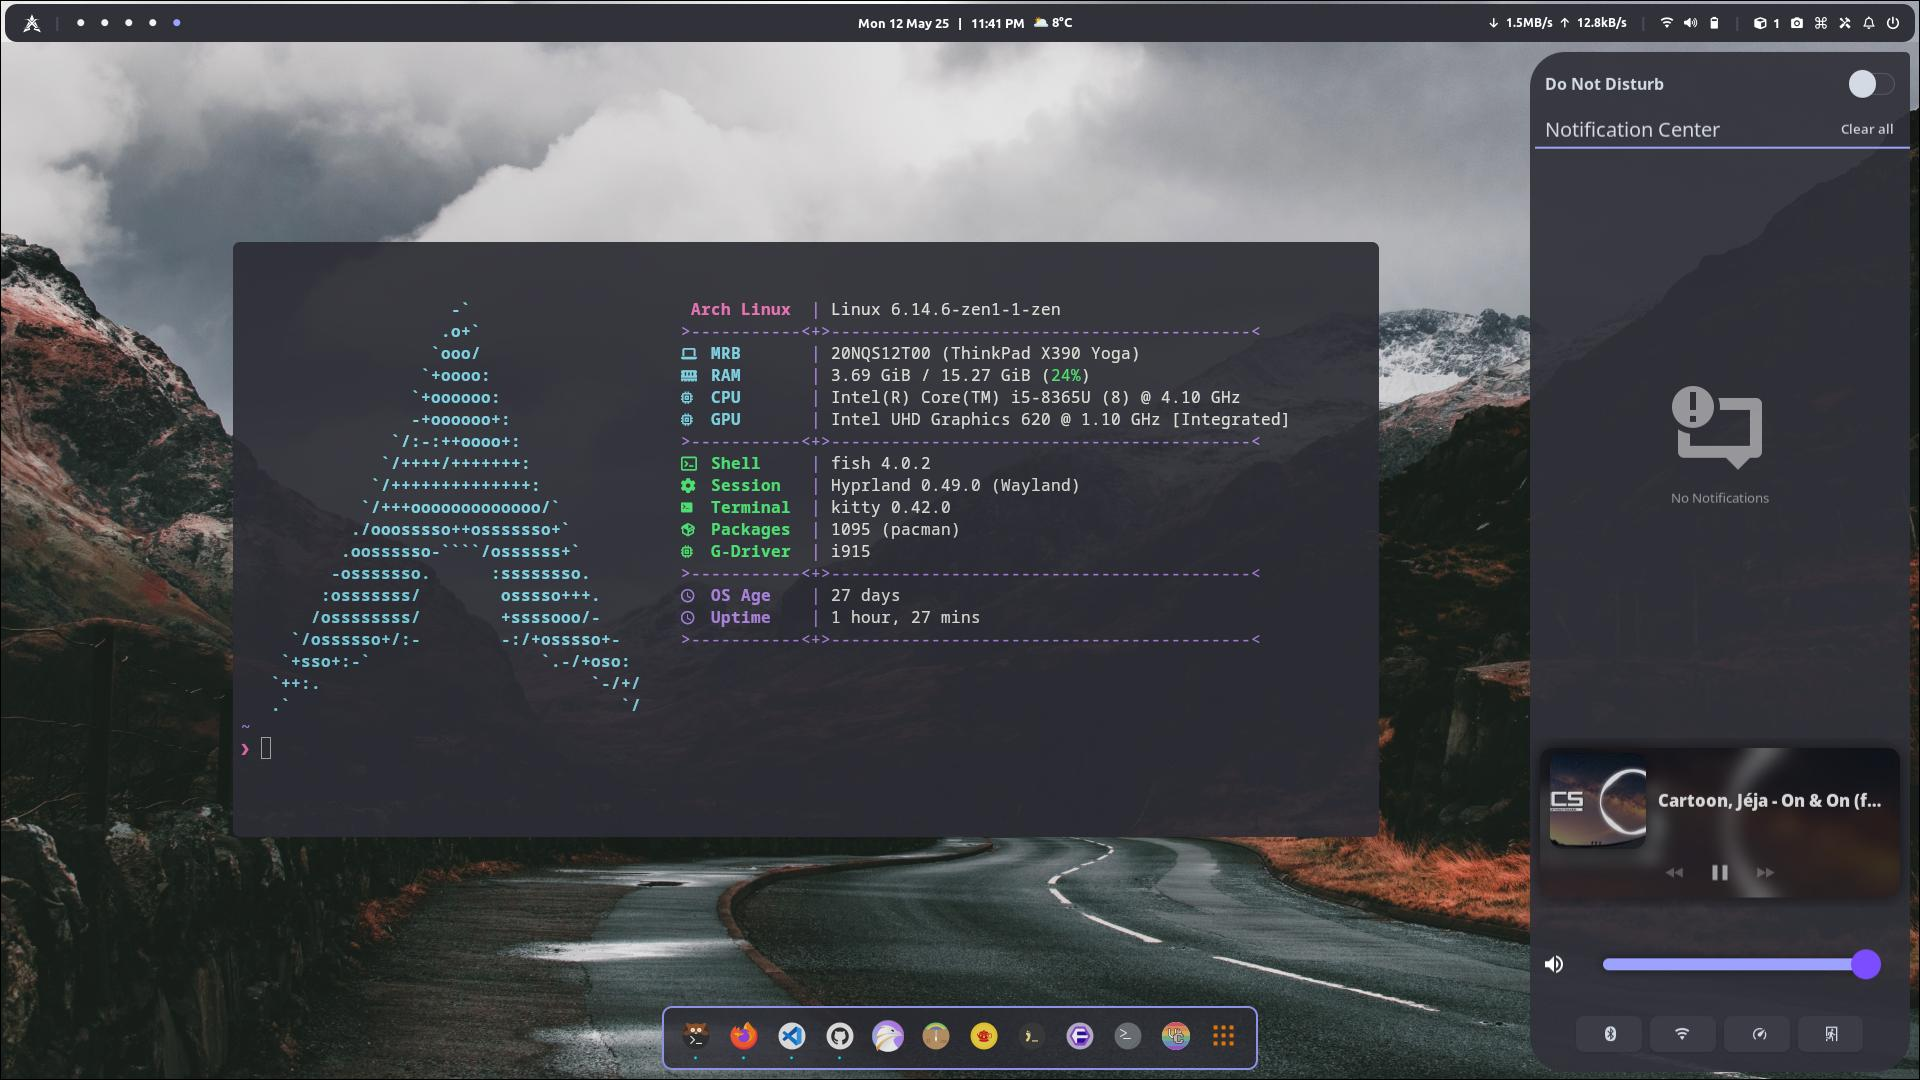Adjust the volume slider in the panel
Image resolution: width=1920 pixels, height=1080 pixels.
[x=1741, y=964]
